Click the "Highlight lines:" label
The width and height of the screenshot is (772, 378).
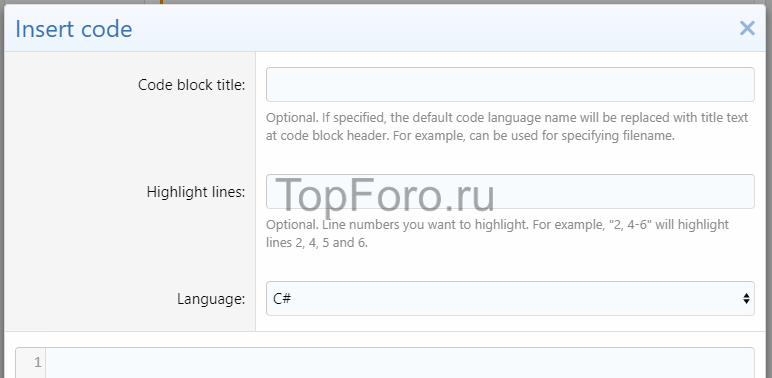(x=196, y=192)
